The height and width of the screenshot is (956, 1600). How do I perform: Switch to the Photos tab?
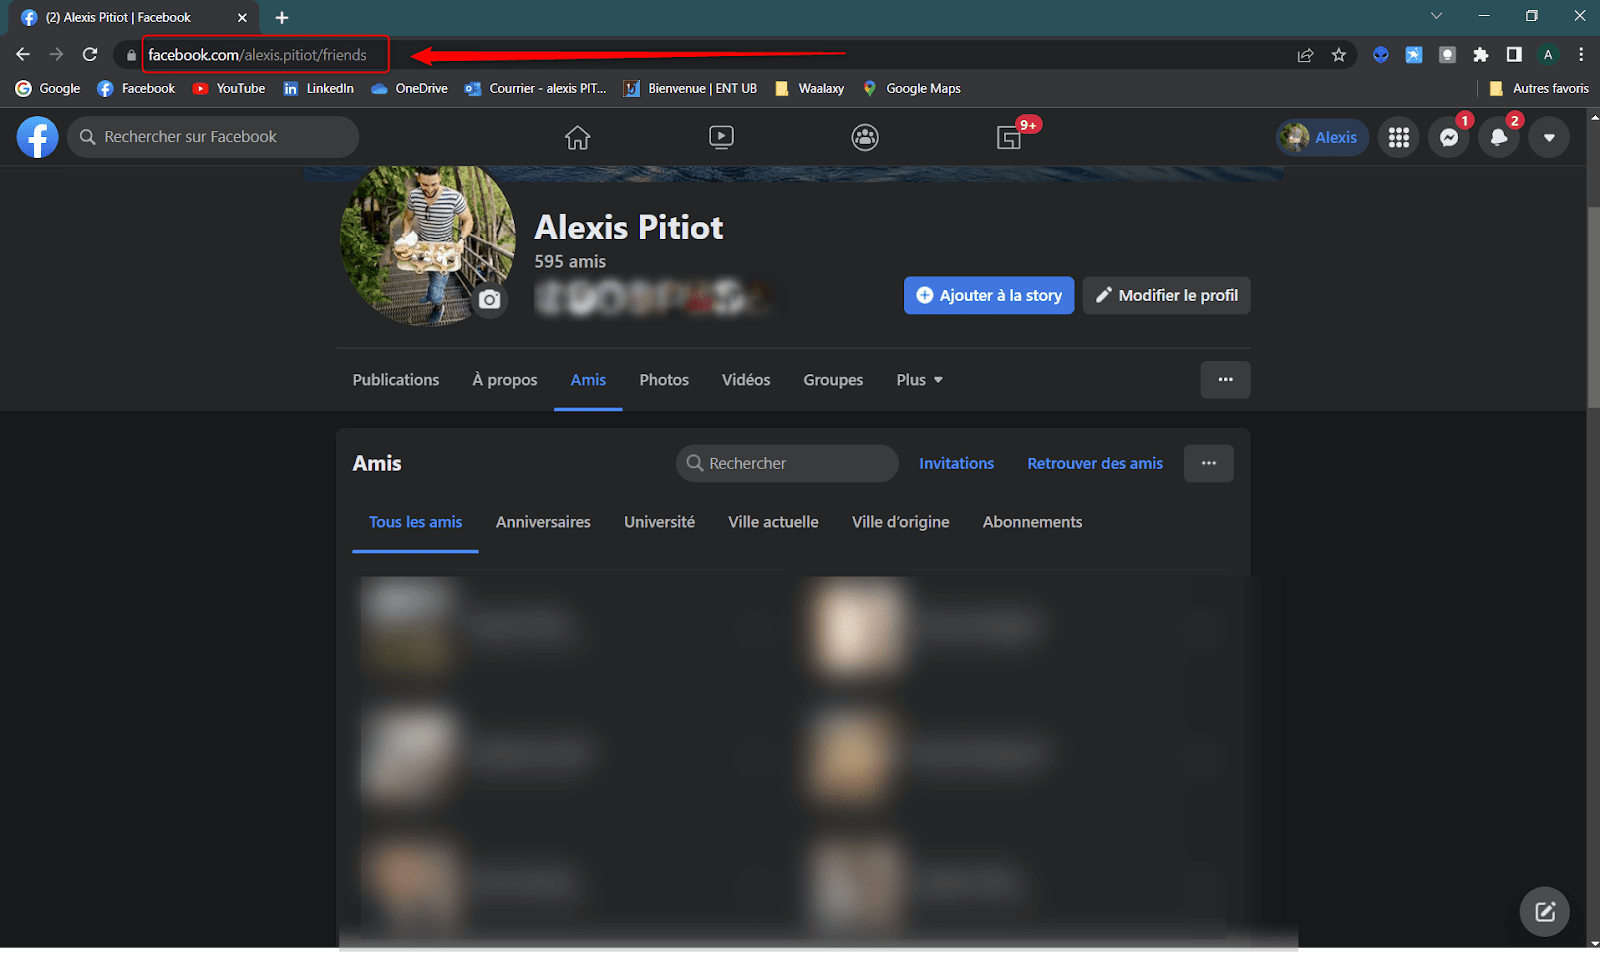[x=664, y=380]
